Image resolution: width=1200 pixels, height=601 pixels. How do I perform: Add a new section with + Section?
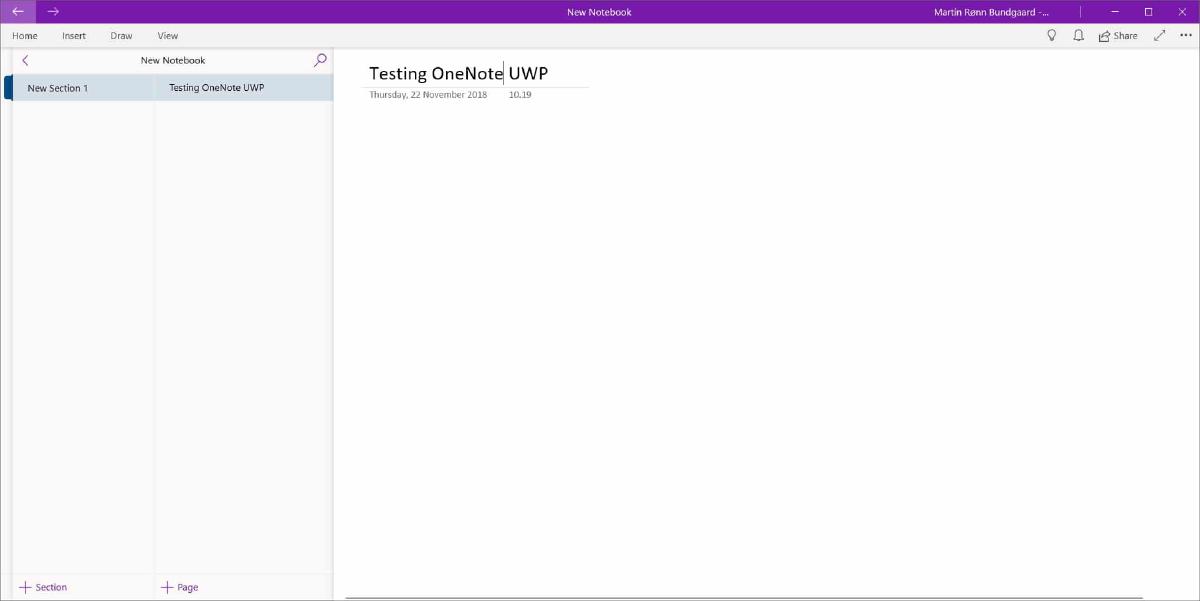click(x=45, y=587)
